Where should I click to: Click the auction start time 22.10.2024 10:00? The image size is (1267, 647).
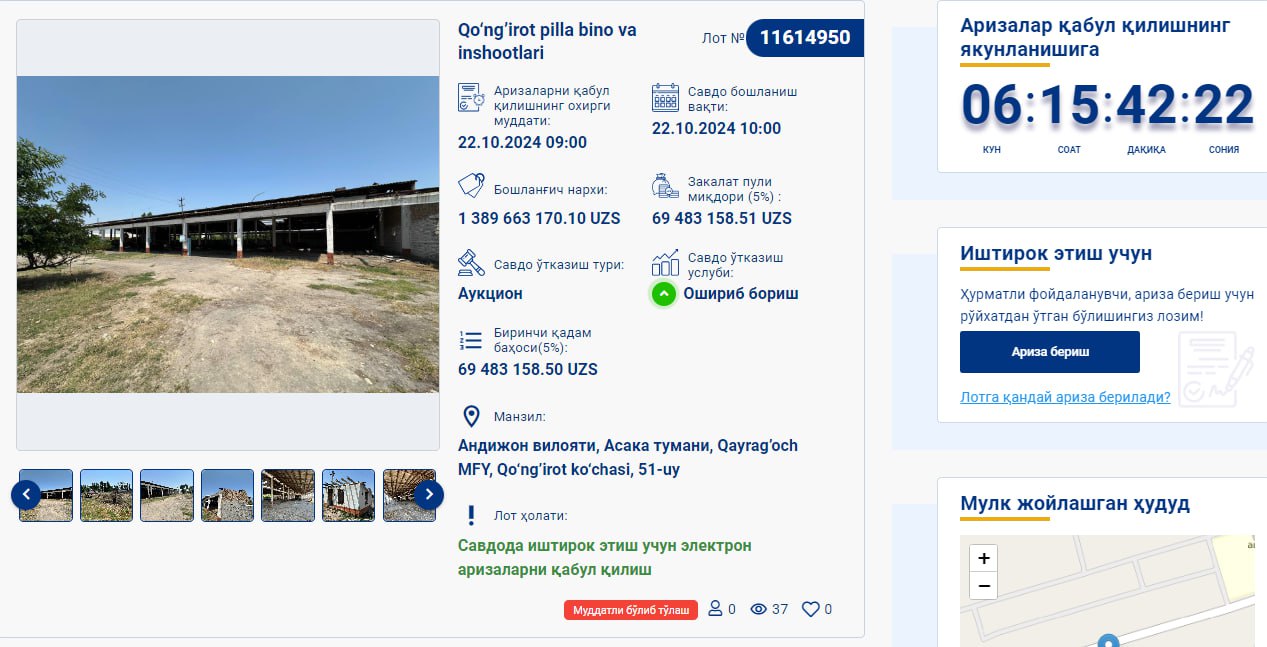coord(716,128)
